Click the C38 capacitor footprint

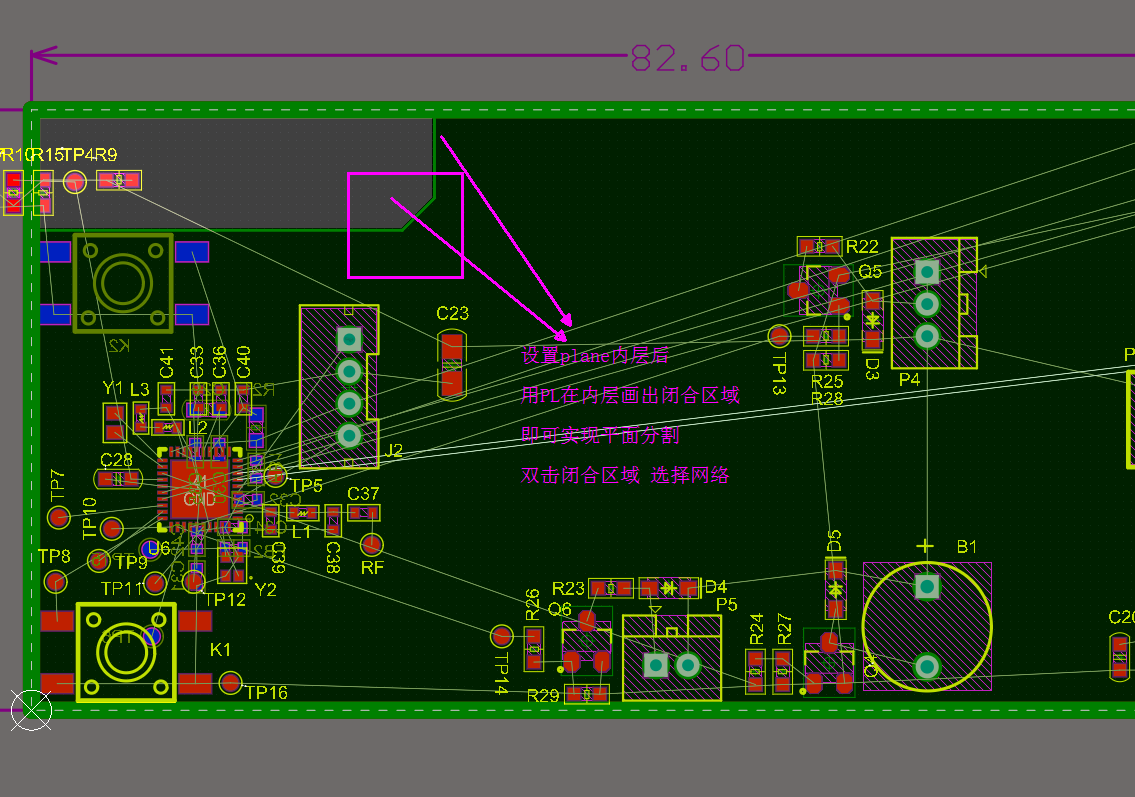[x=333, y=520]
